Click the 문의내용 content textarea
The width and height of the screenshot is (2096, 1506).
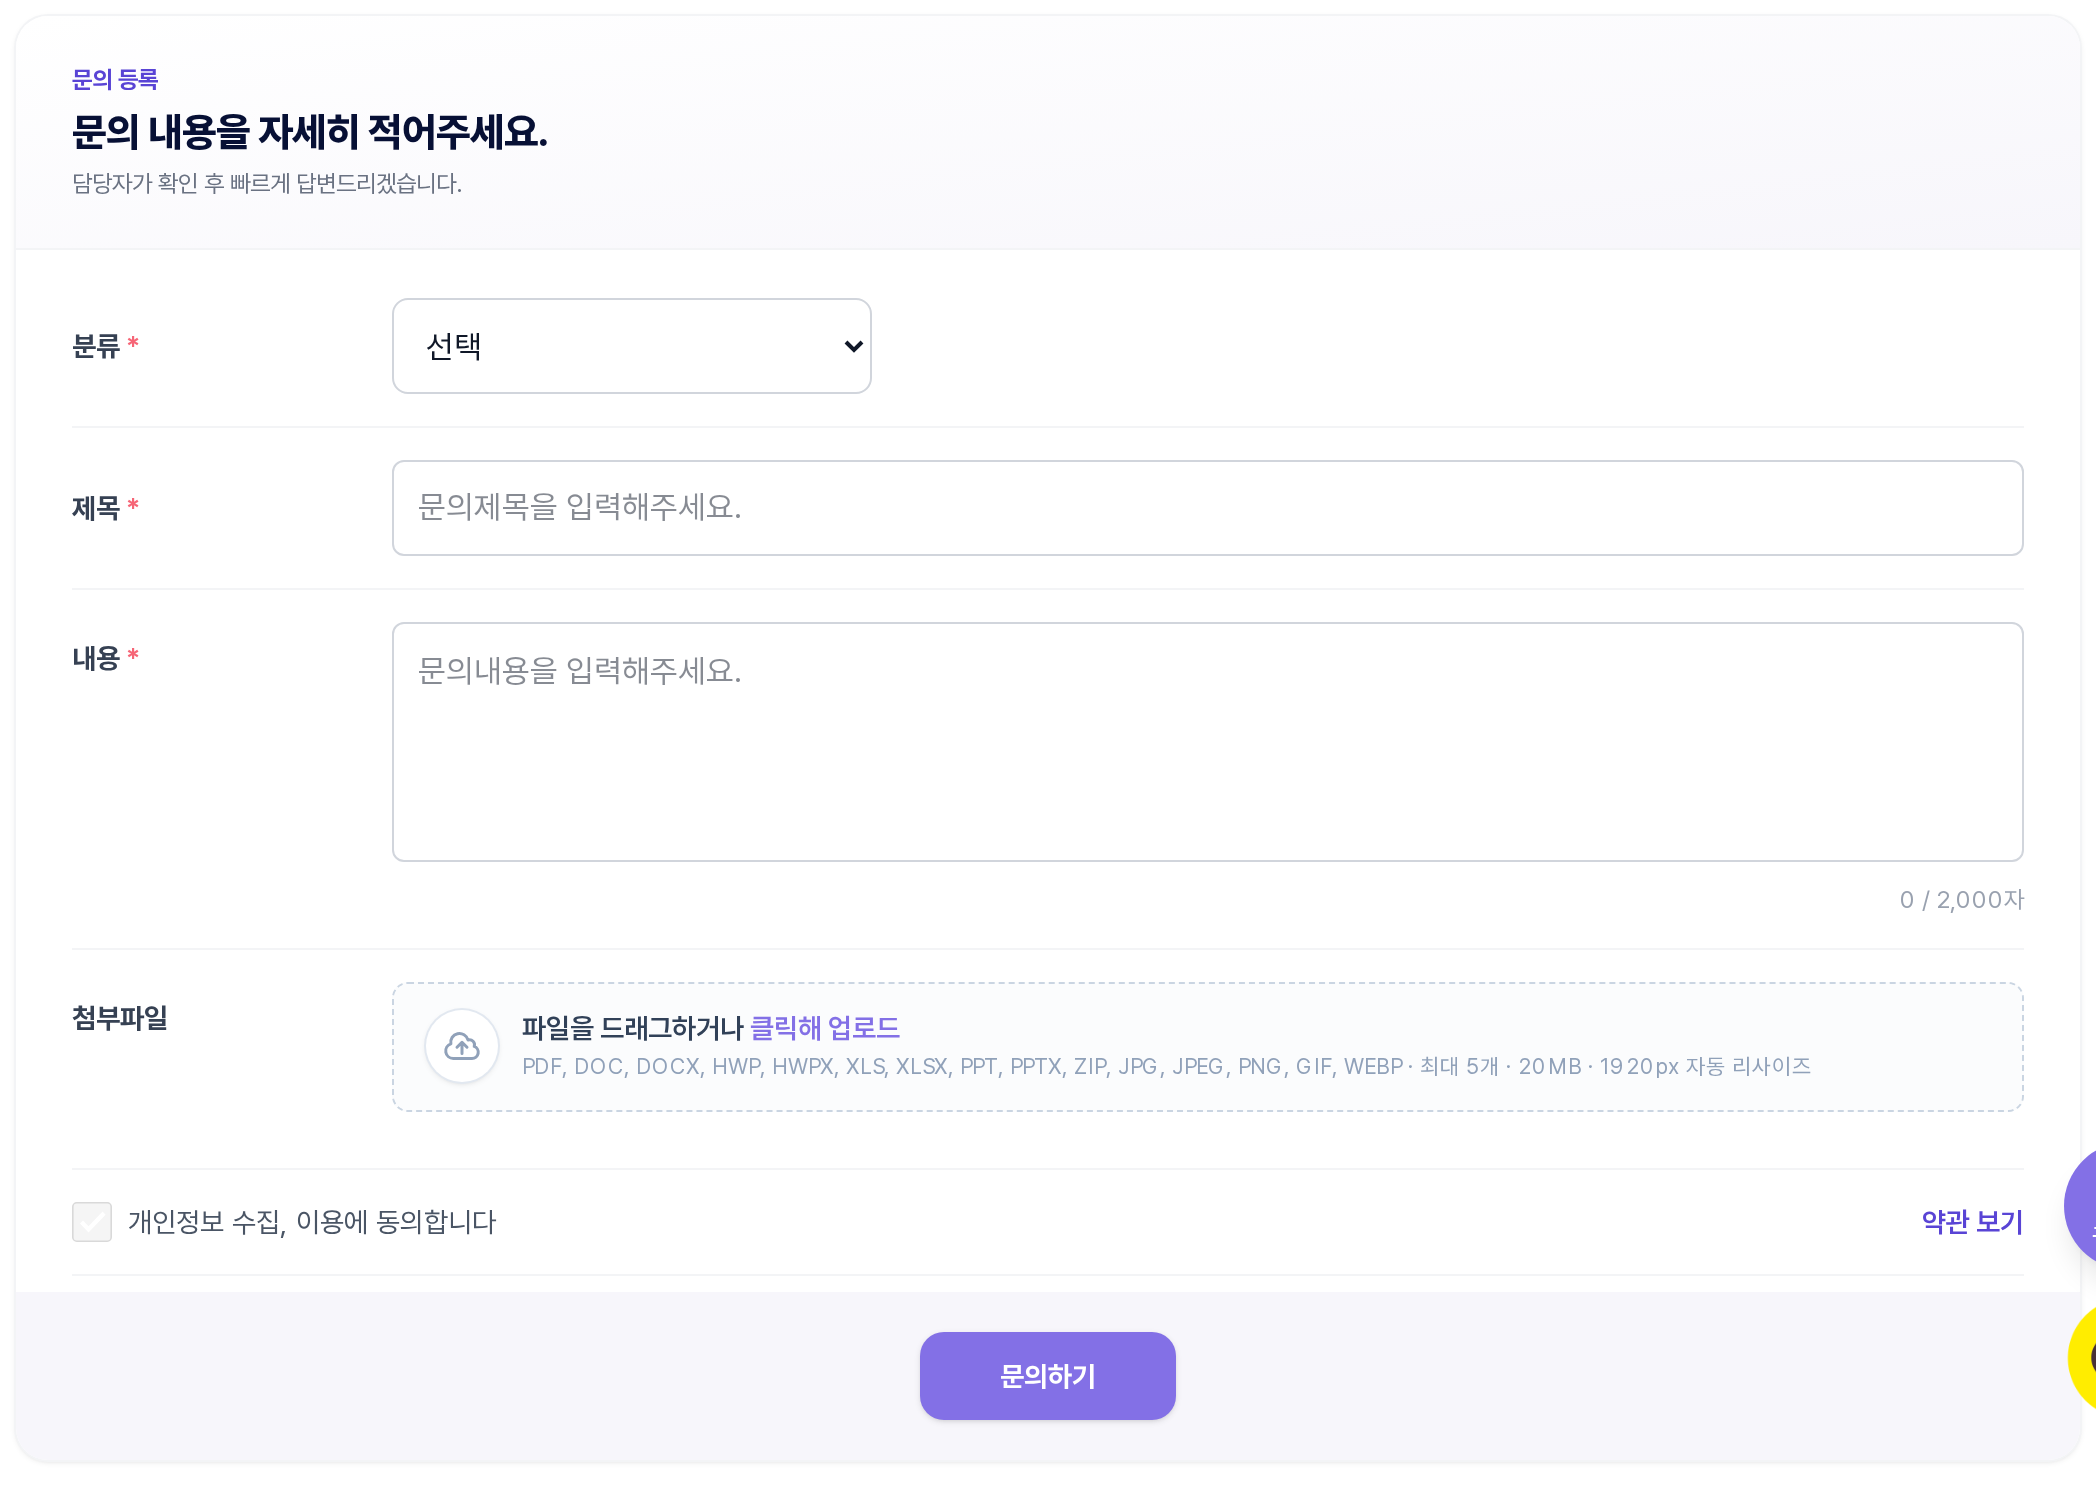click(x=1207, y=742)
